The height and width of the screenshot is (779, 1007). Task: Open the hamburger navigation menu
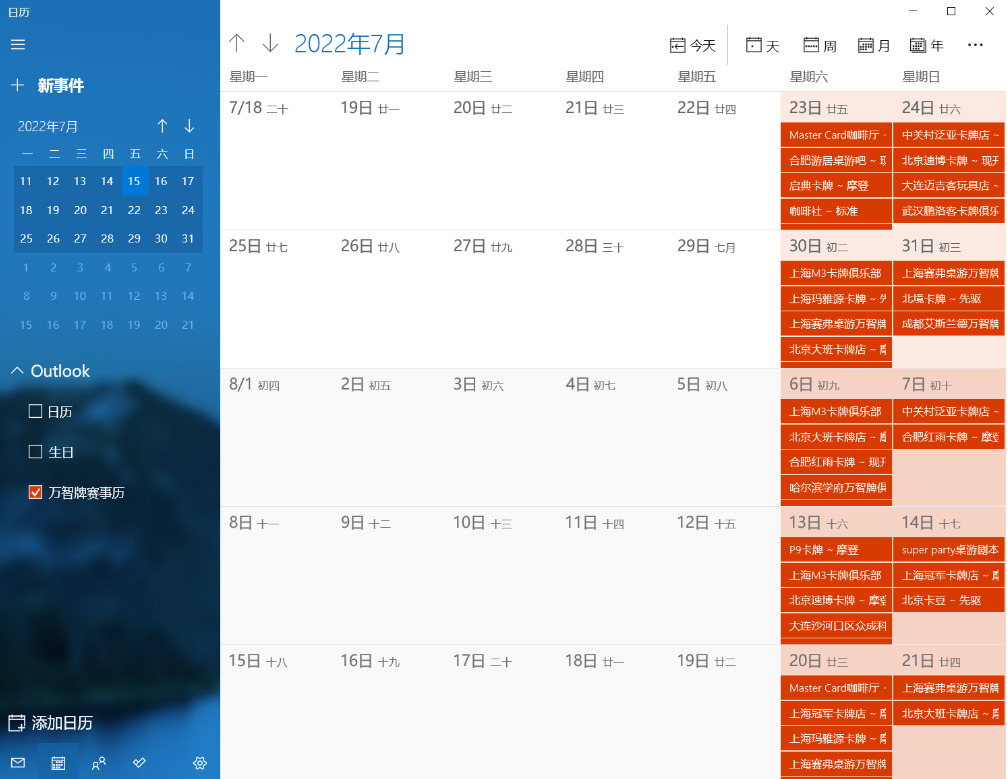tap(17, 45)
